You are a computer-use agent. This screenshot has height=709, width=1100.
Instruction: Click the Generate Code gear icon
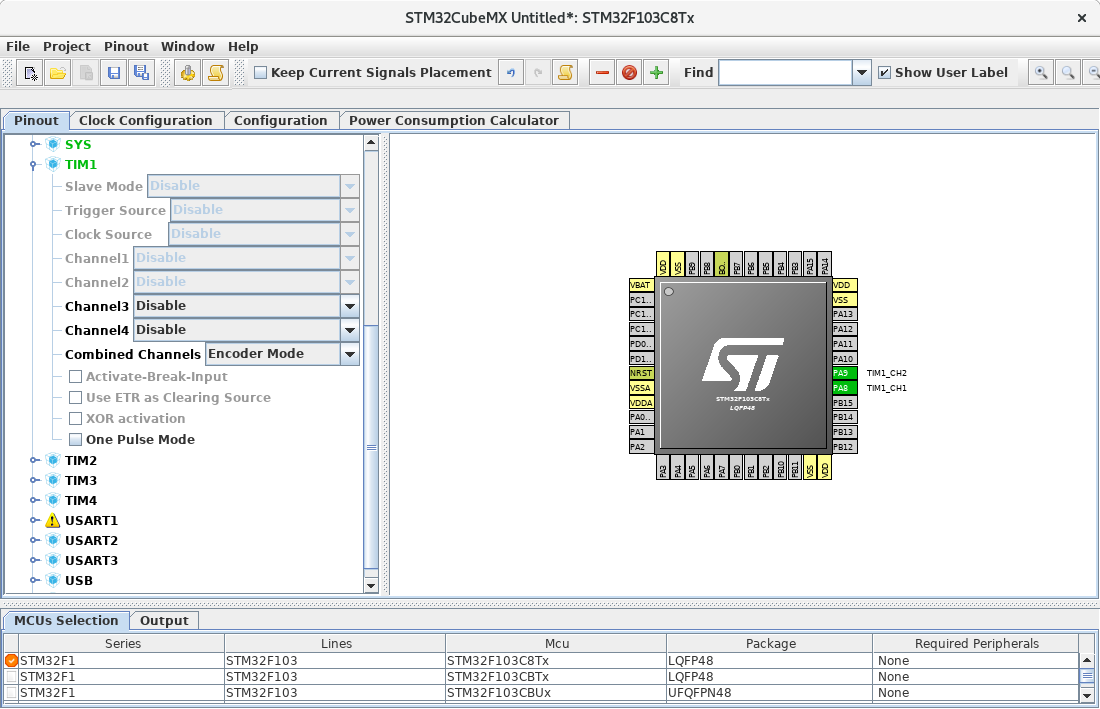[187, 72]
